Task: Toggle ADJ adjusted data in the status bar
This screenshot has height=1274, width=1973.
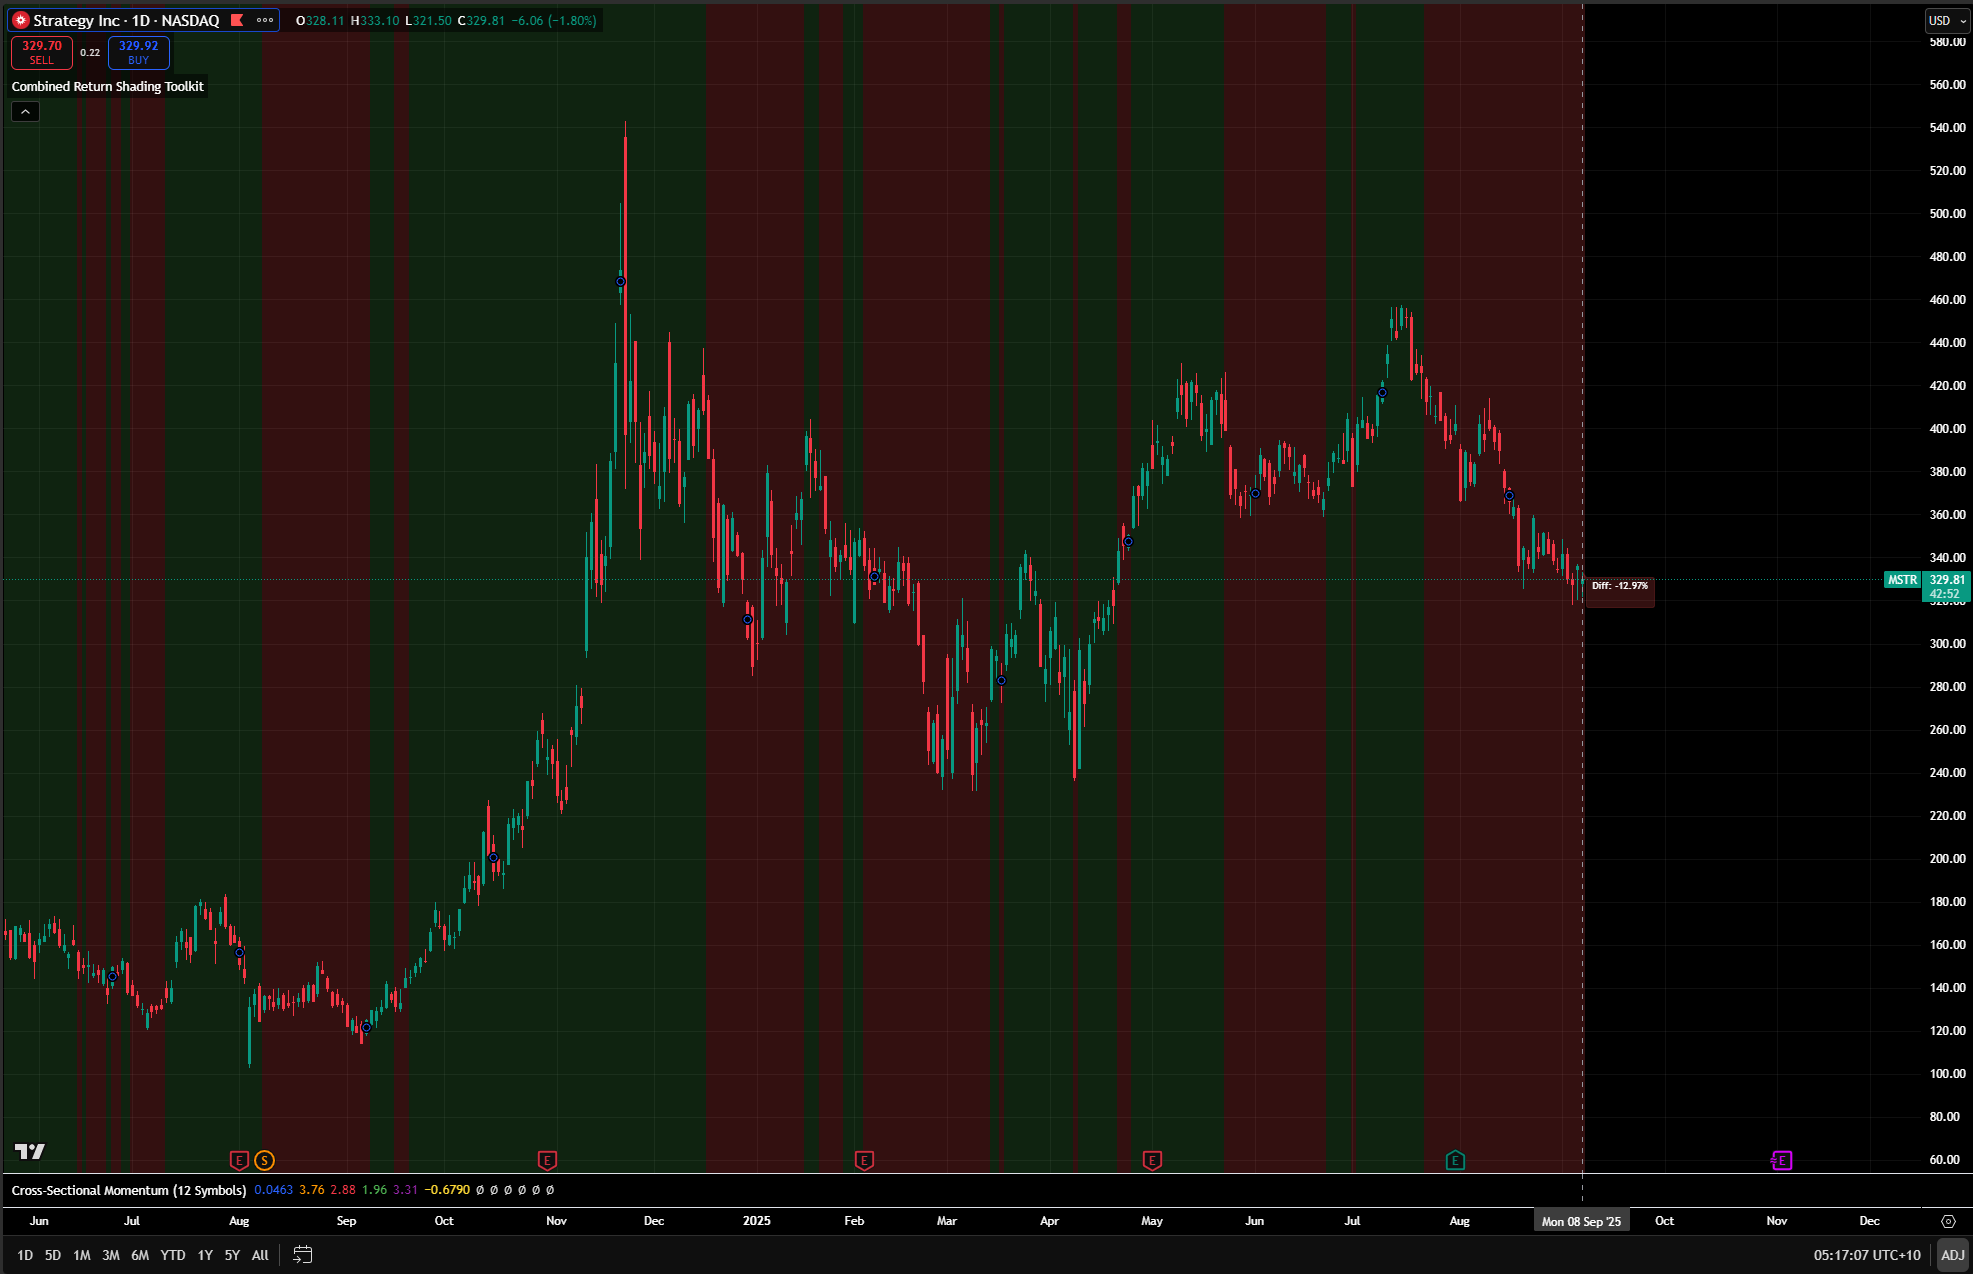Action: (x=1953, y=1254)
